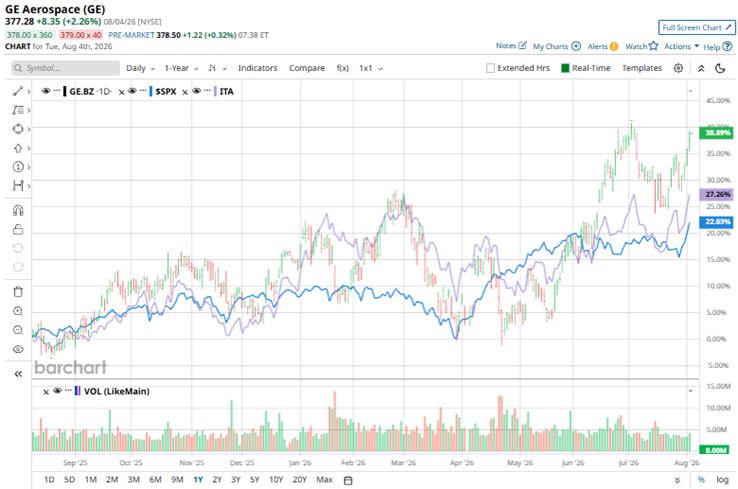Hide the VOL study eye toggle
Image resolution: width=738 pixels, height=489 pixels.
57,391
